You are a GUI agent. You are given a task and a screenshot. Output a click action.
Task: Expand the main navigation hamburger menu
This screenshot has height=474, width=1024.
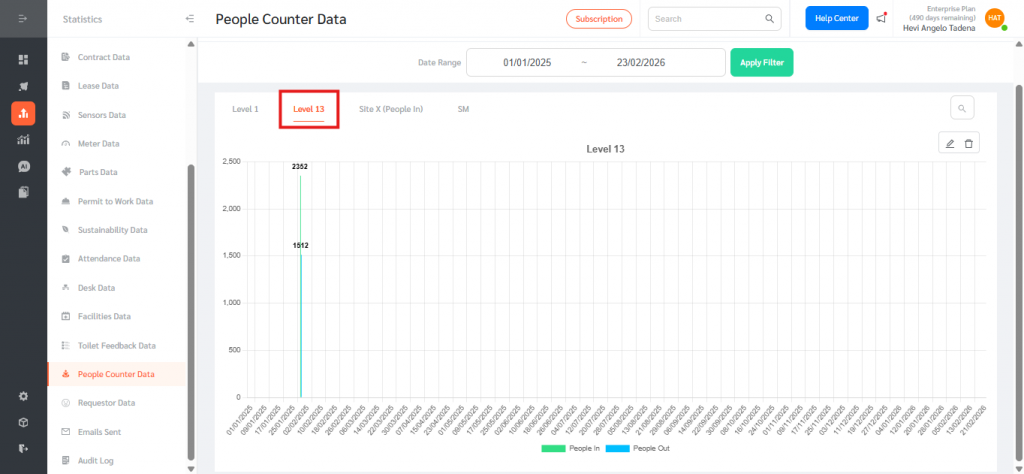[23, 19]
